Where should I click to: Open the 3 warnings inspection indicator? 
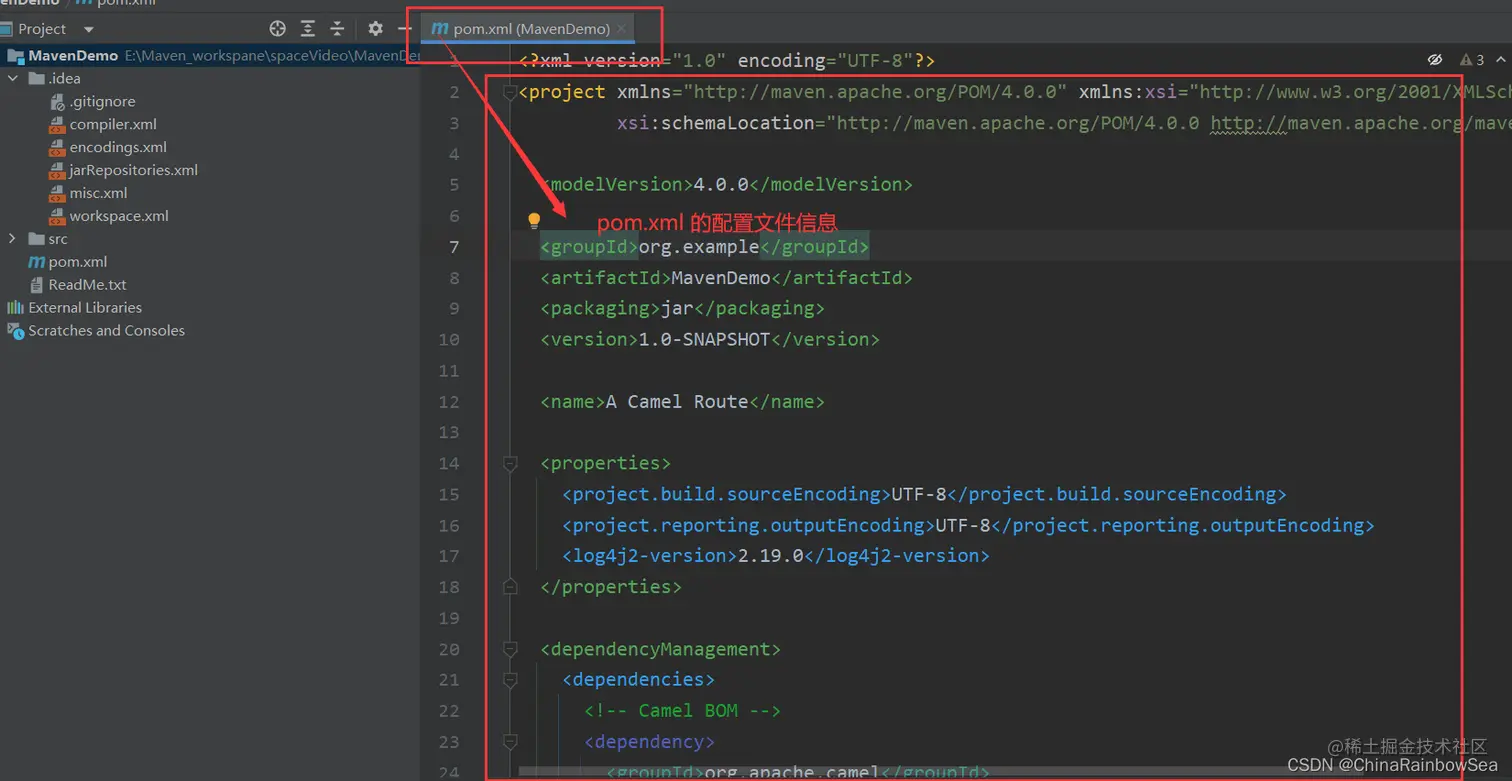click(x=1472, y=60)
